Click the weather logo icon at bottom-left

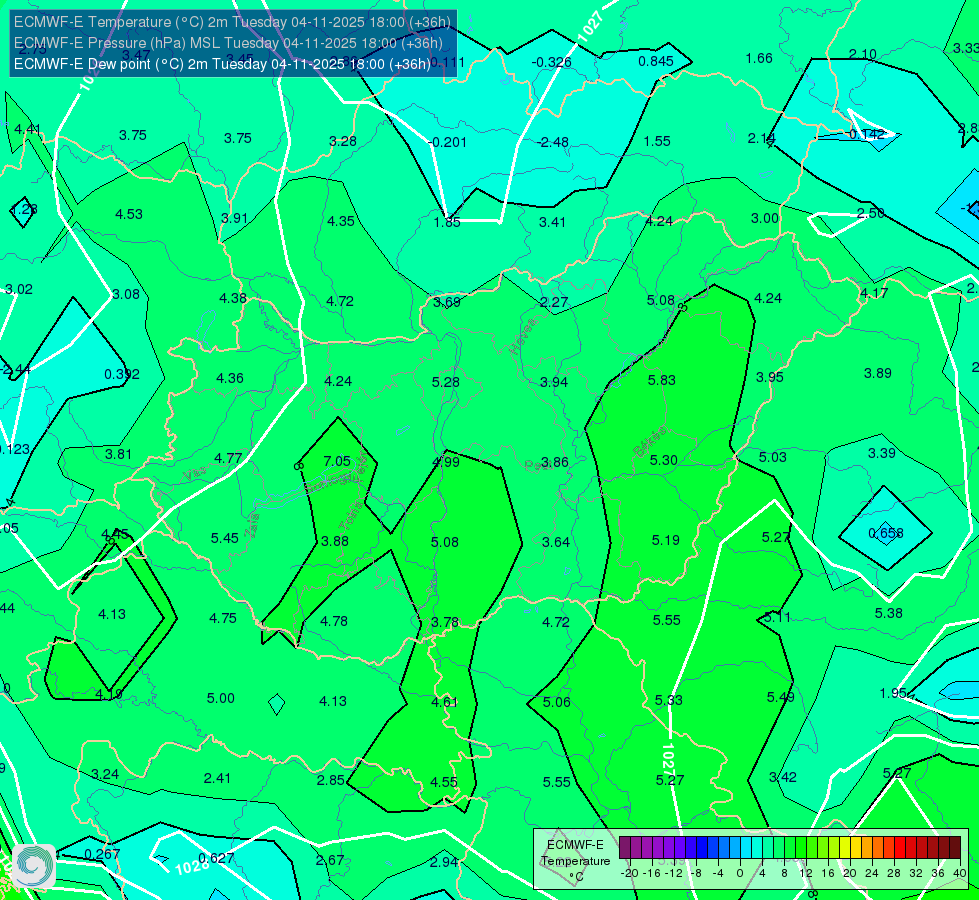[x=34, y=866]
